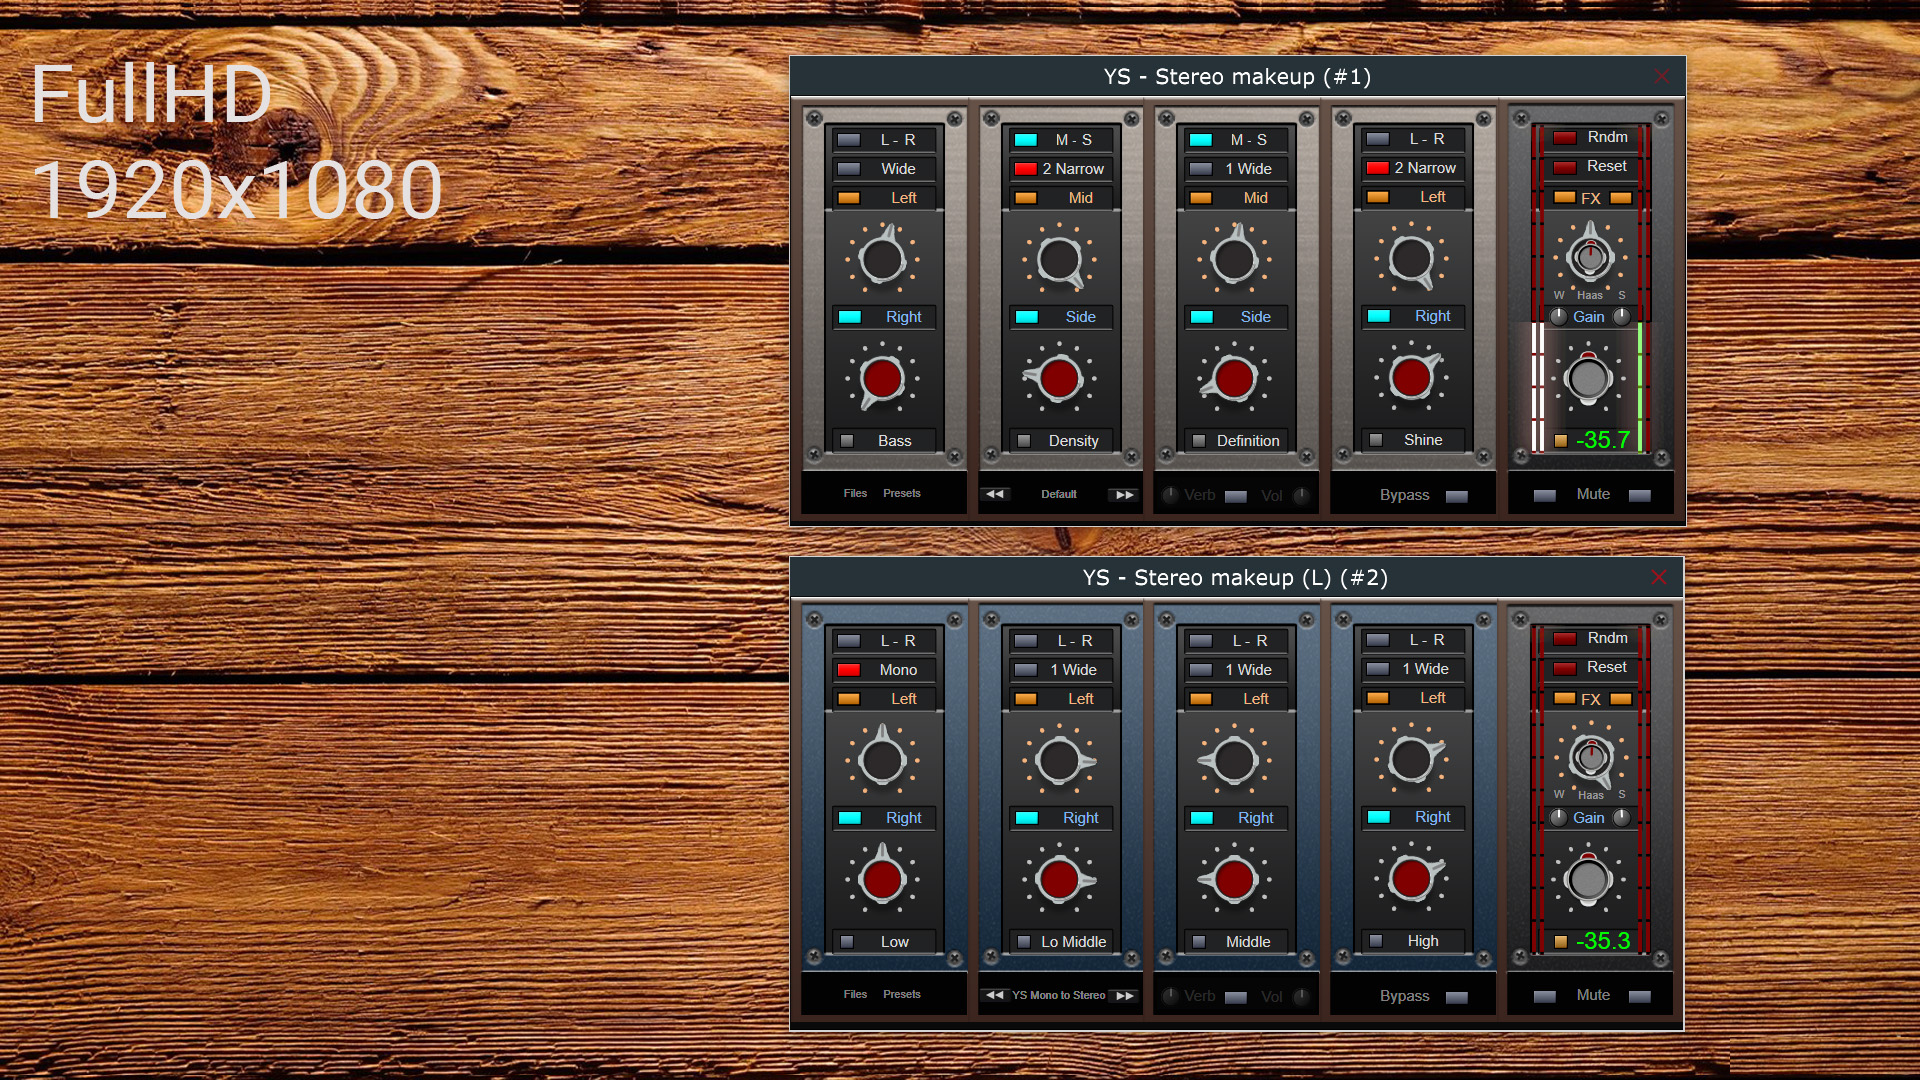Switch L - R mode on Bass strip

pos(884,140)
